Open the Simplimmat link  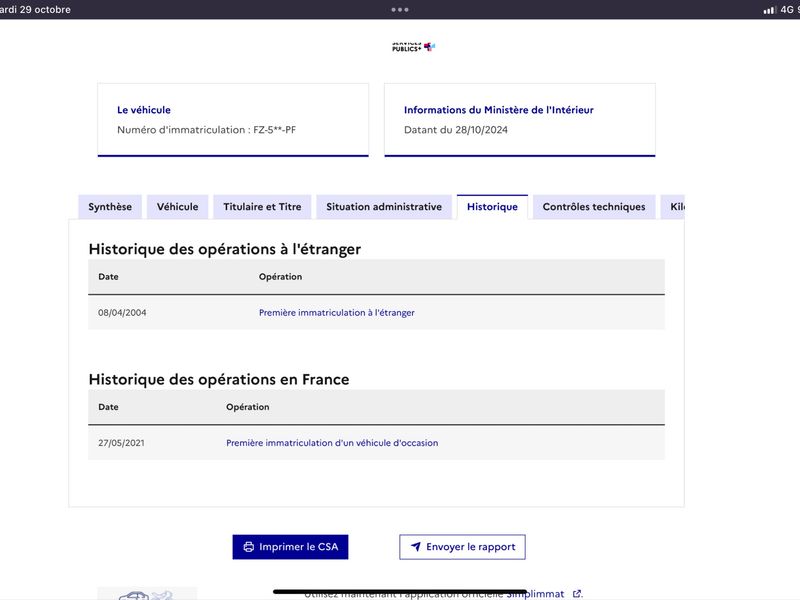click(x=535, y=594)
